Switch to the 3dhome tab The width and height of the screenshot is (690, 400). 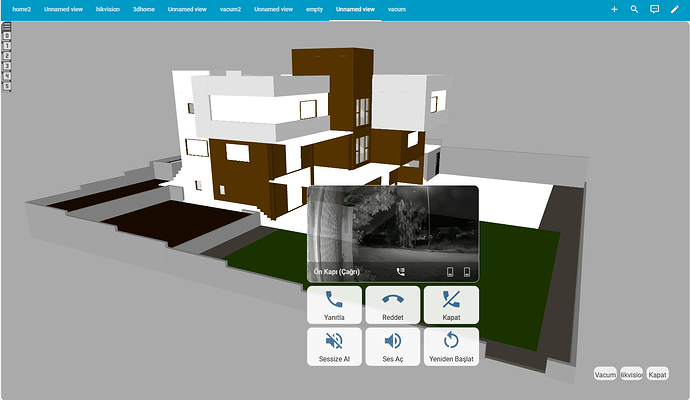[144, 9]
